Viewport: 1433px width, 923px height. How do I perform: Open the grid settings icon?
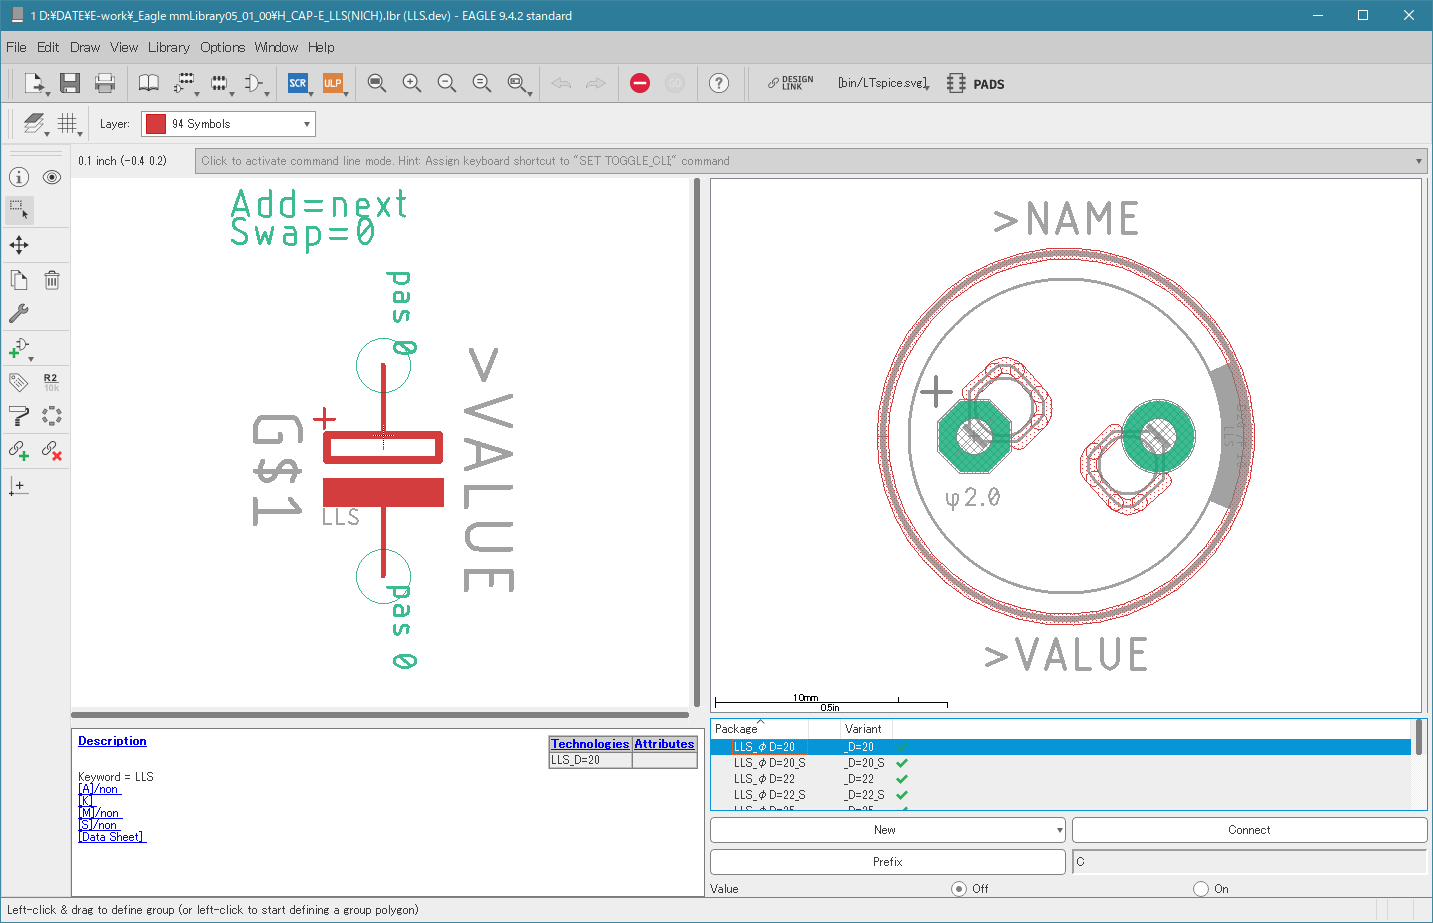[67, 124]
